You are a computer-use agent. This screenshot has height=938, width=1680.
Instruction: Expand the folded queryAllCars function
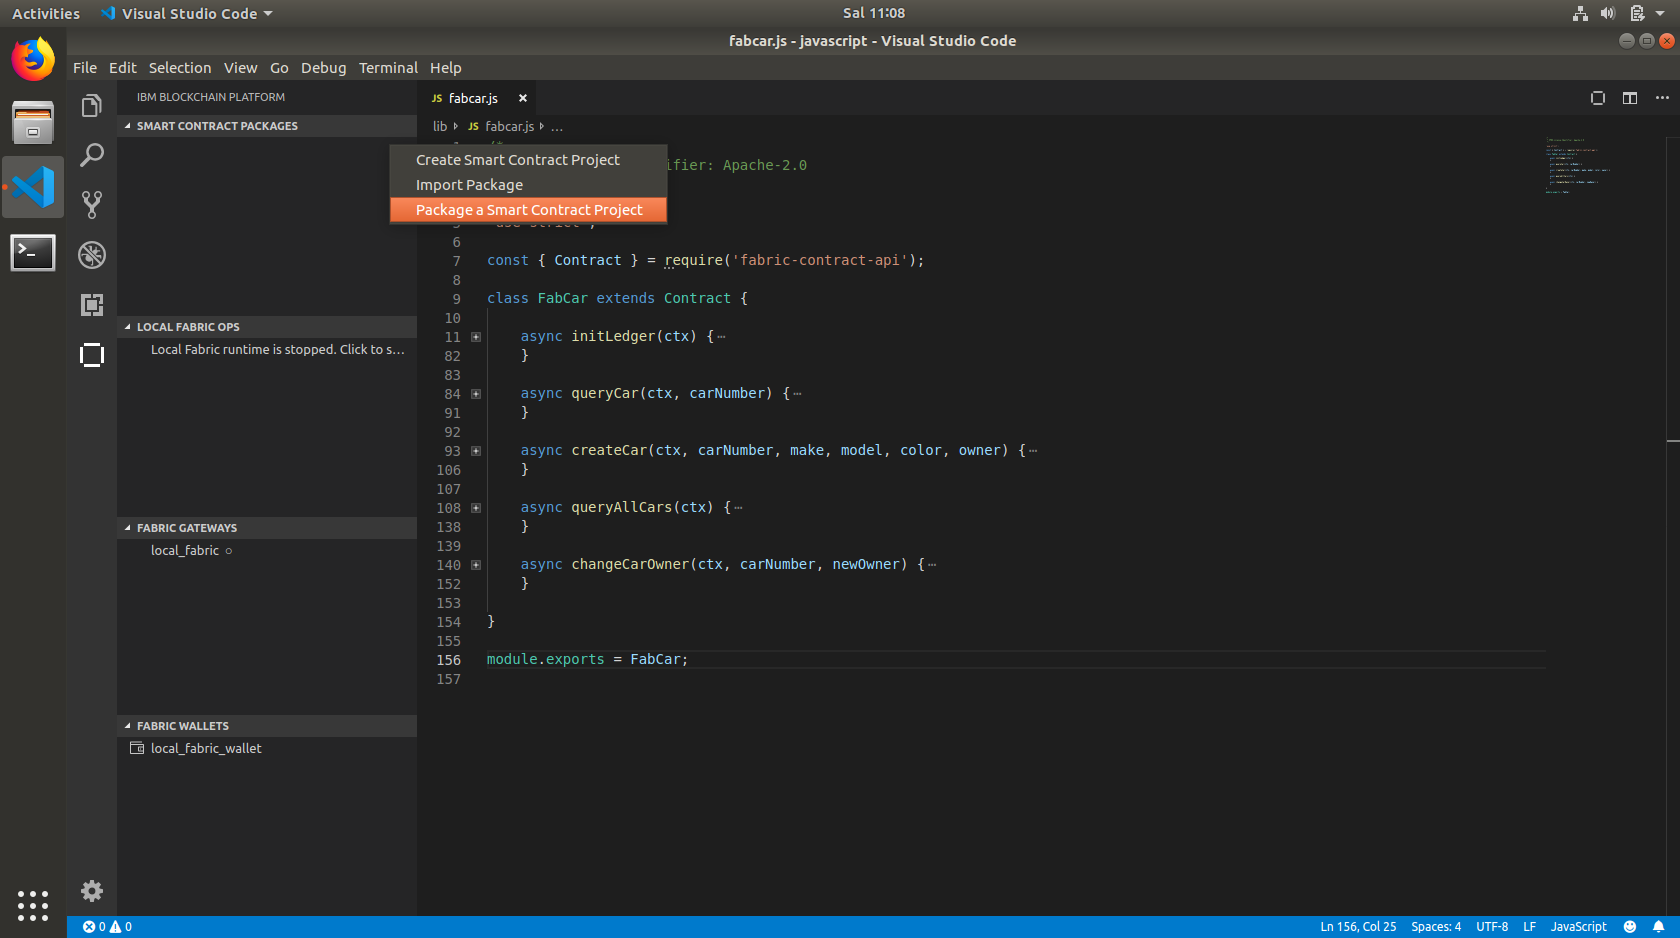(476, 508)
